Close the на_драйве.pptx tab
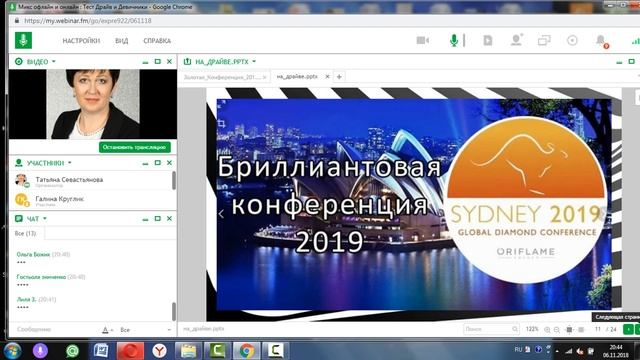 327,77
